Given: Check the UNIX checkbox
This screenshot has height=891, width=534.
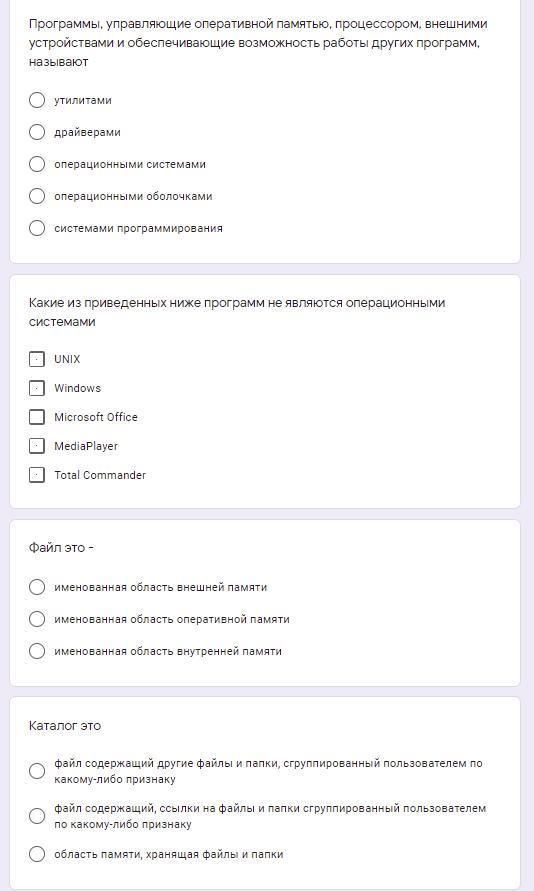Looking at the screenshot, I should 37,359.
